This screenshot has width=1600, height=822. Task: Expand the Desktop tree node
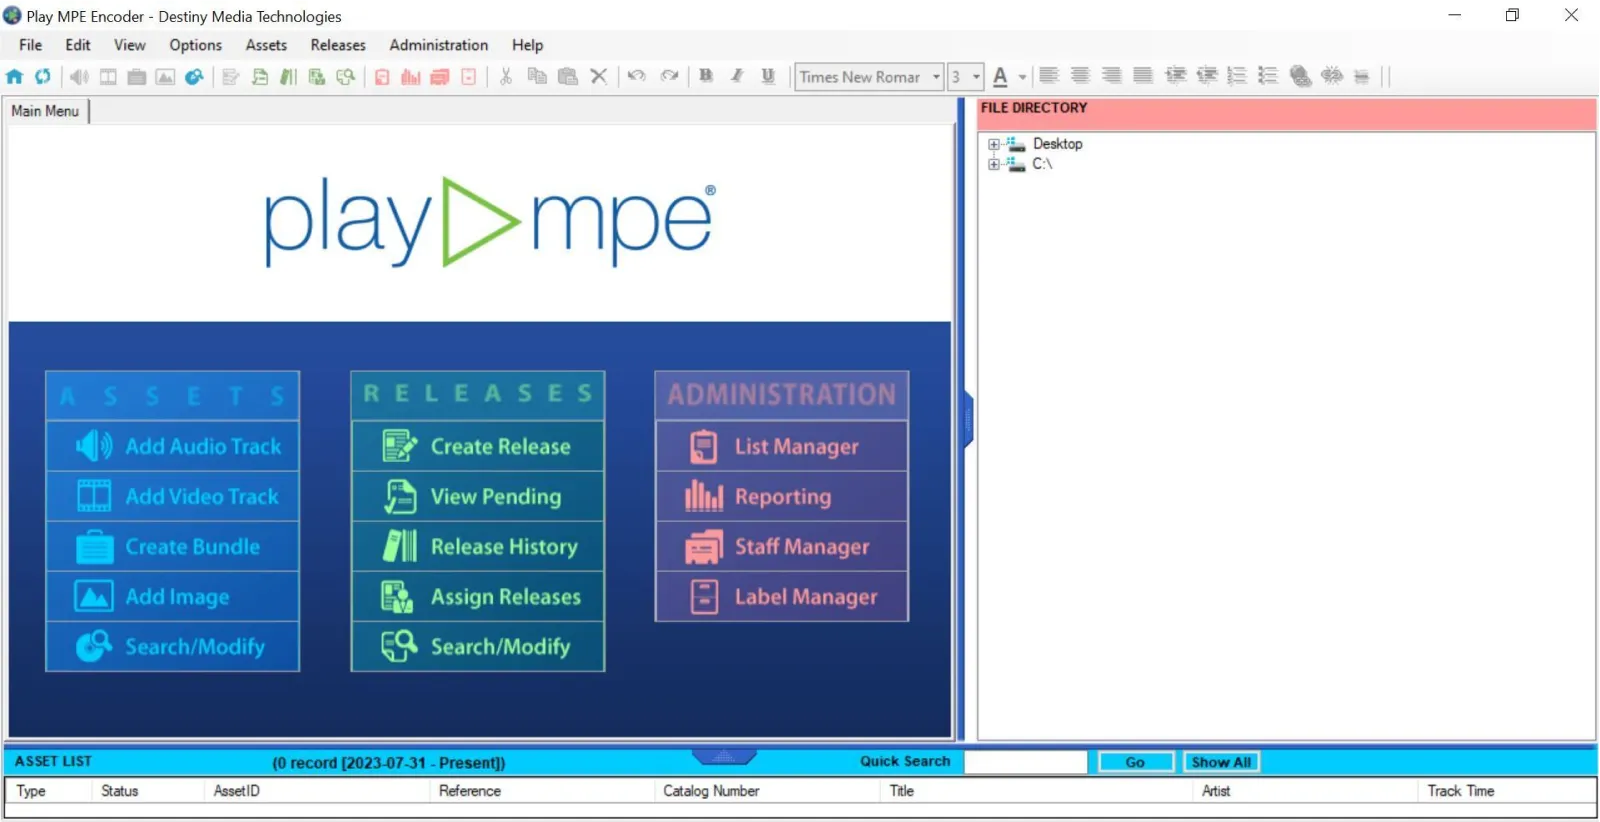pyautogui.click(x=994, y=144)
